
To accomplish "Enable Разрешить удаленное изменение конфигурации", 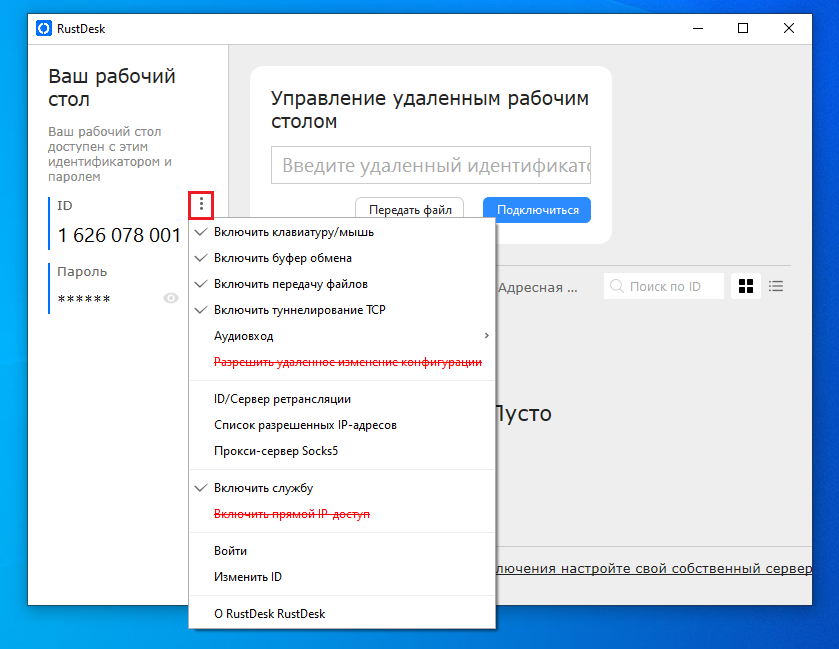I will coord(342,362).
